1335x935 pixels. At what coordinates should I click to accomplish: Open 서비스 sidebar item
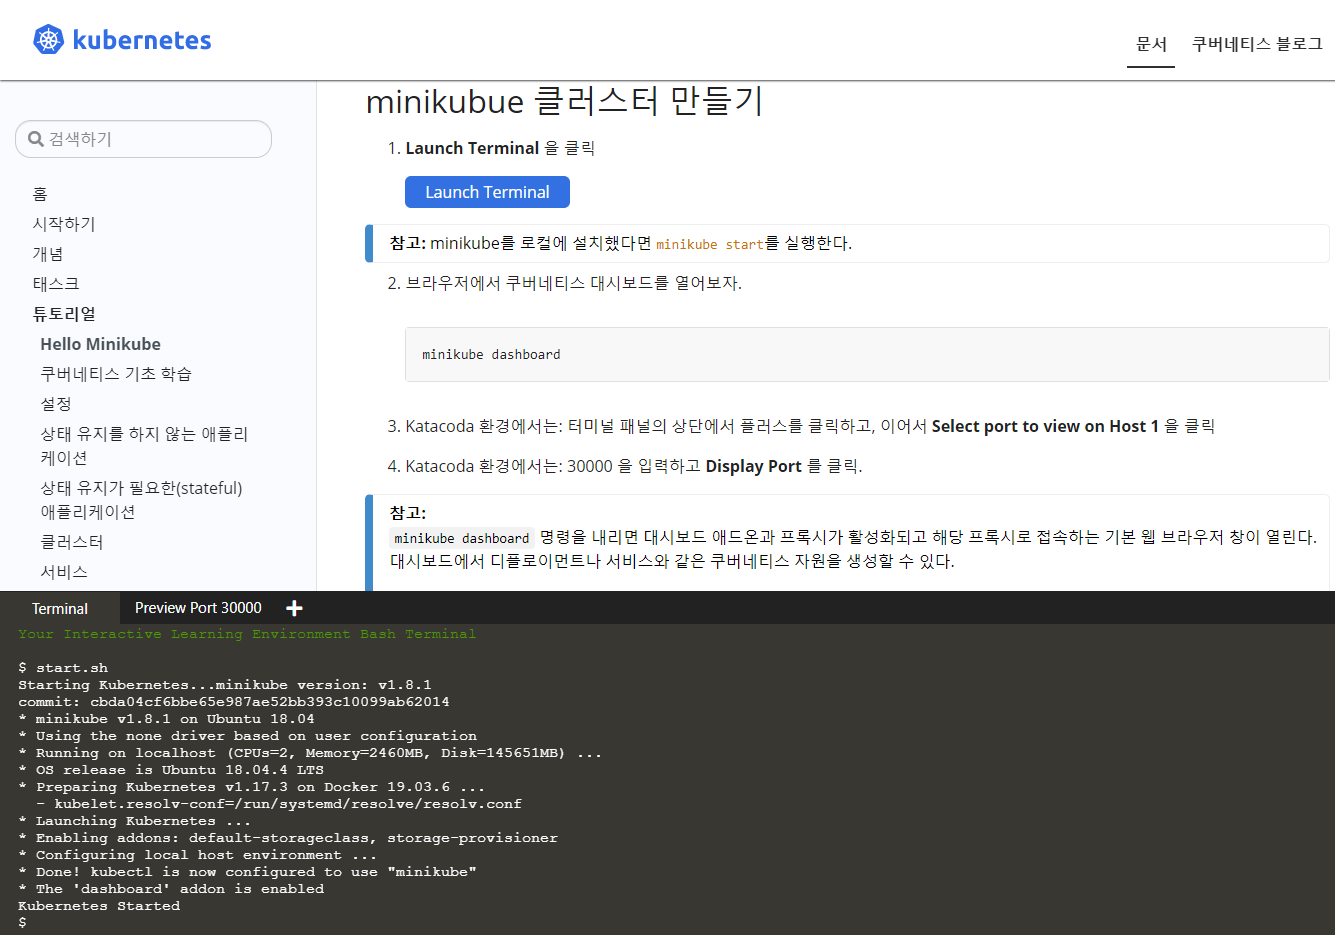(64, 572)
